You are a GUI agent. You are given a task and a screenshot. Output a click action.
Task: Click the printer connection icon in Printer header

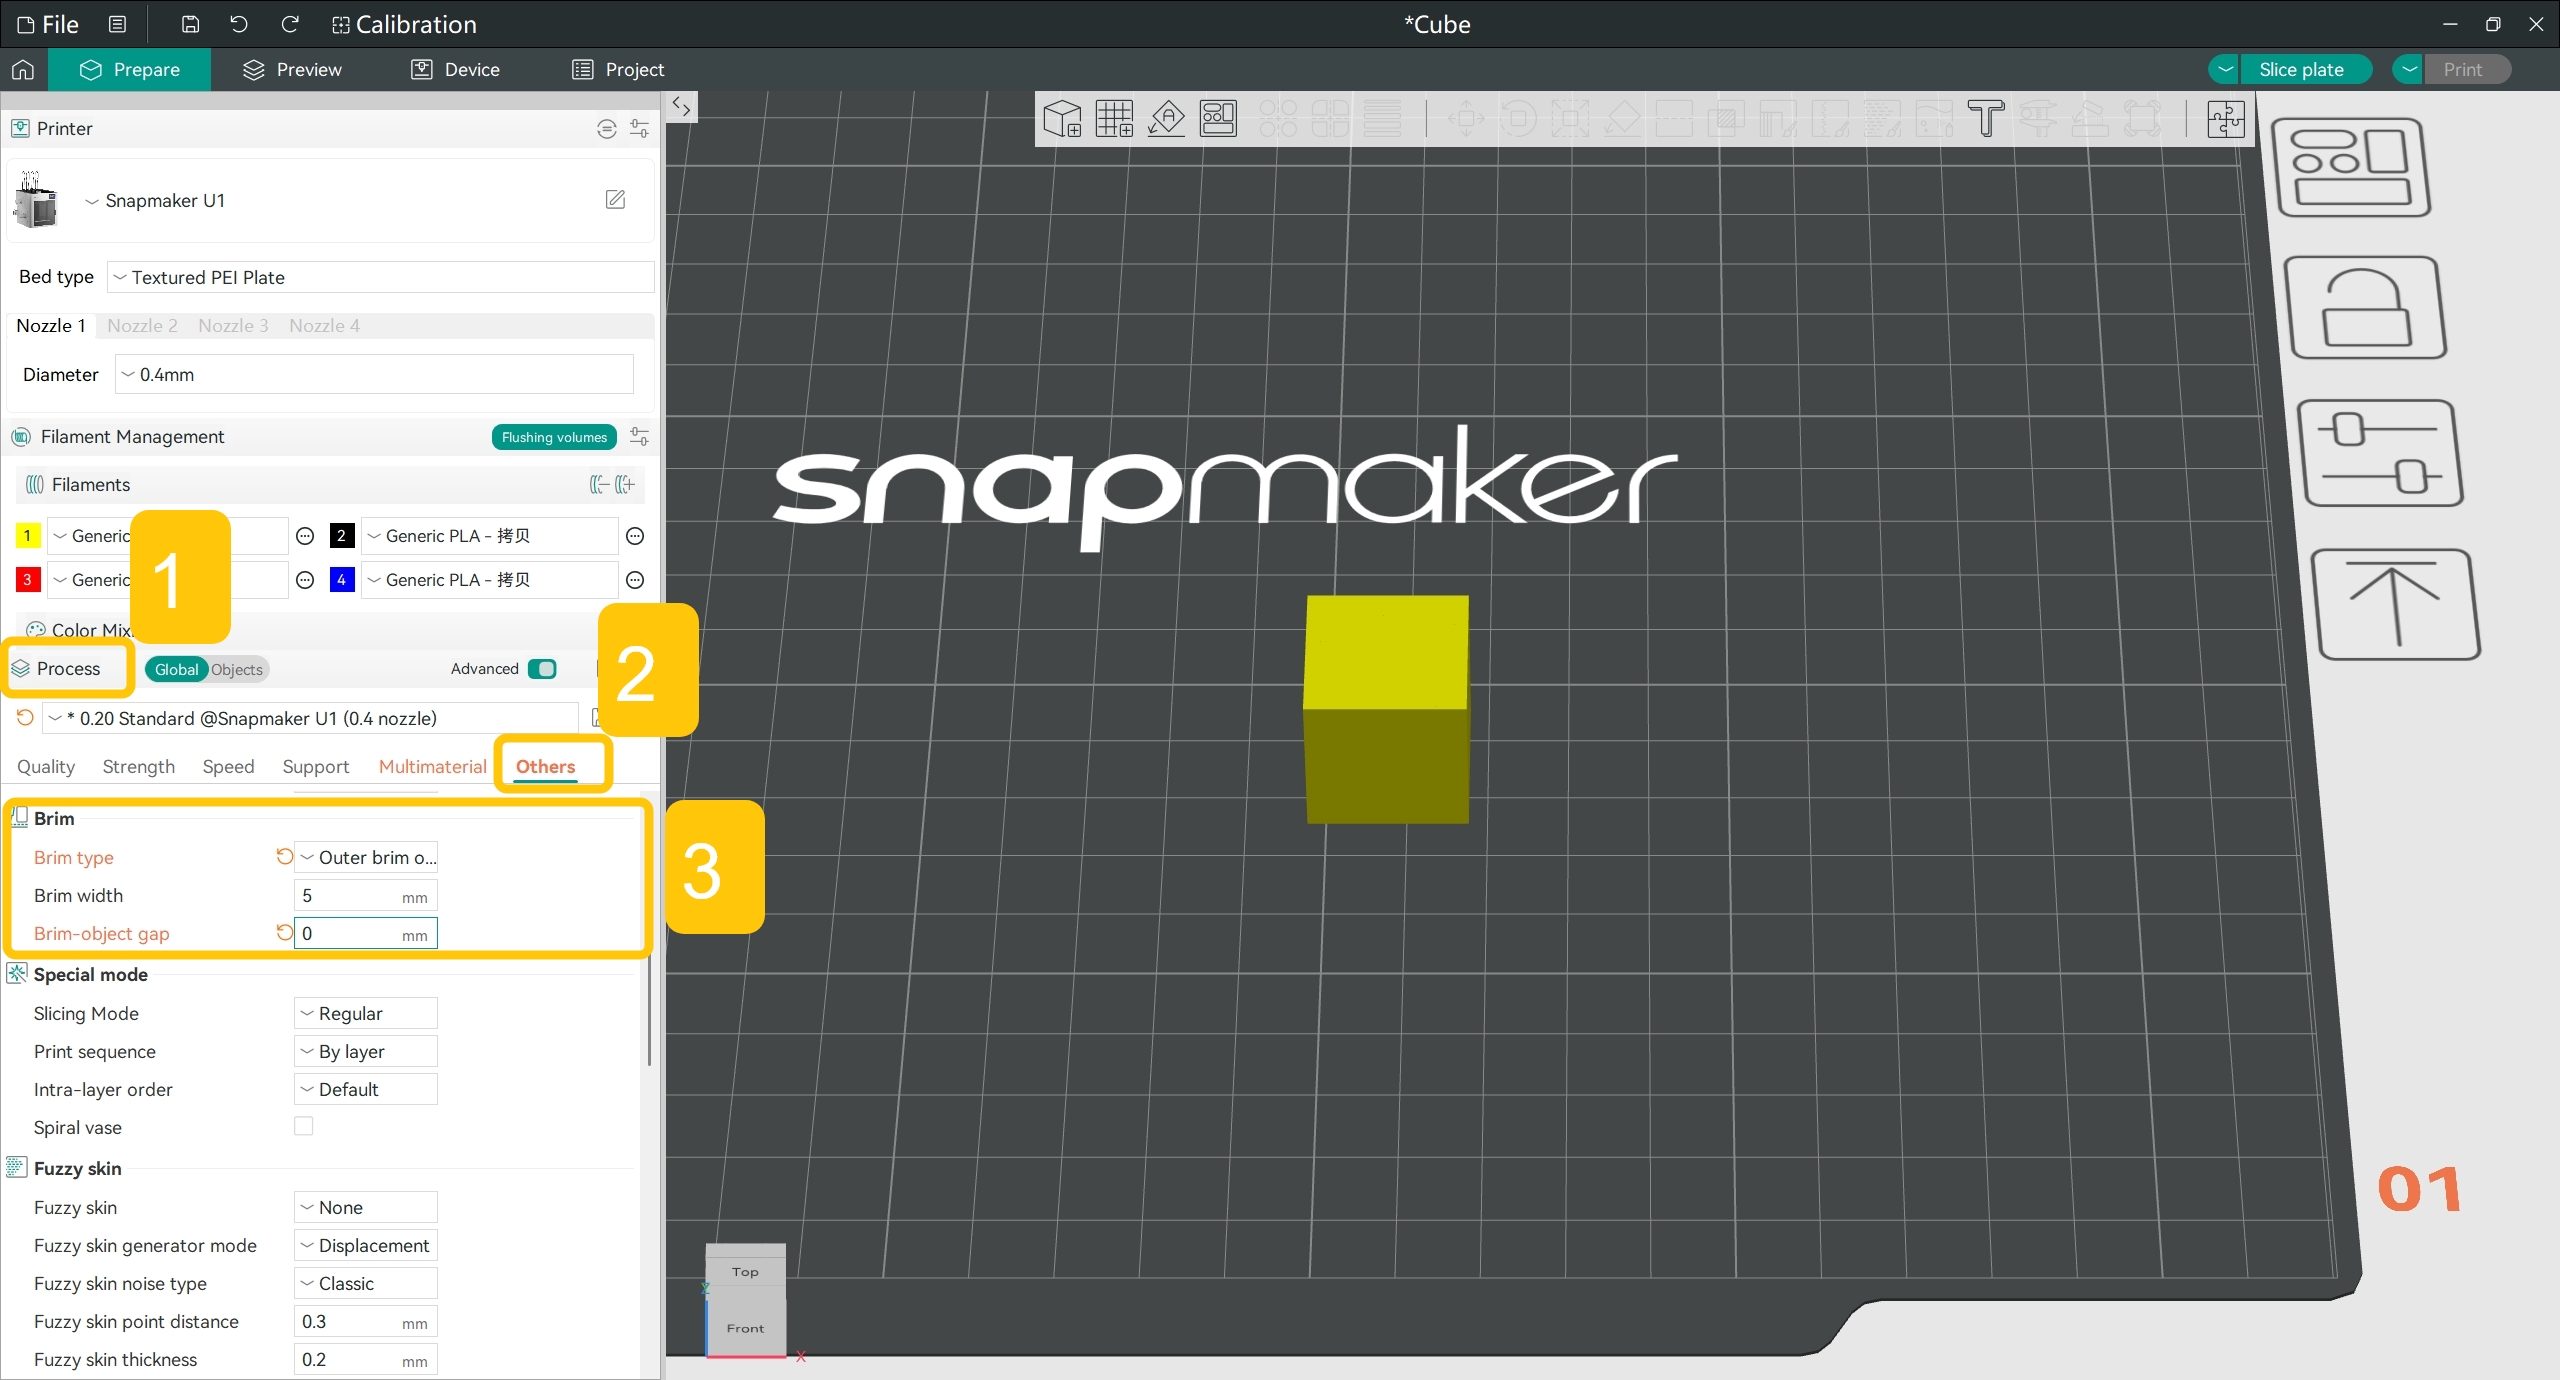(x=607, y=128)
